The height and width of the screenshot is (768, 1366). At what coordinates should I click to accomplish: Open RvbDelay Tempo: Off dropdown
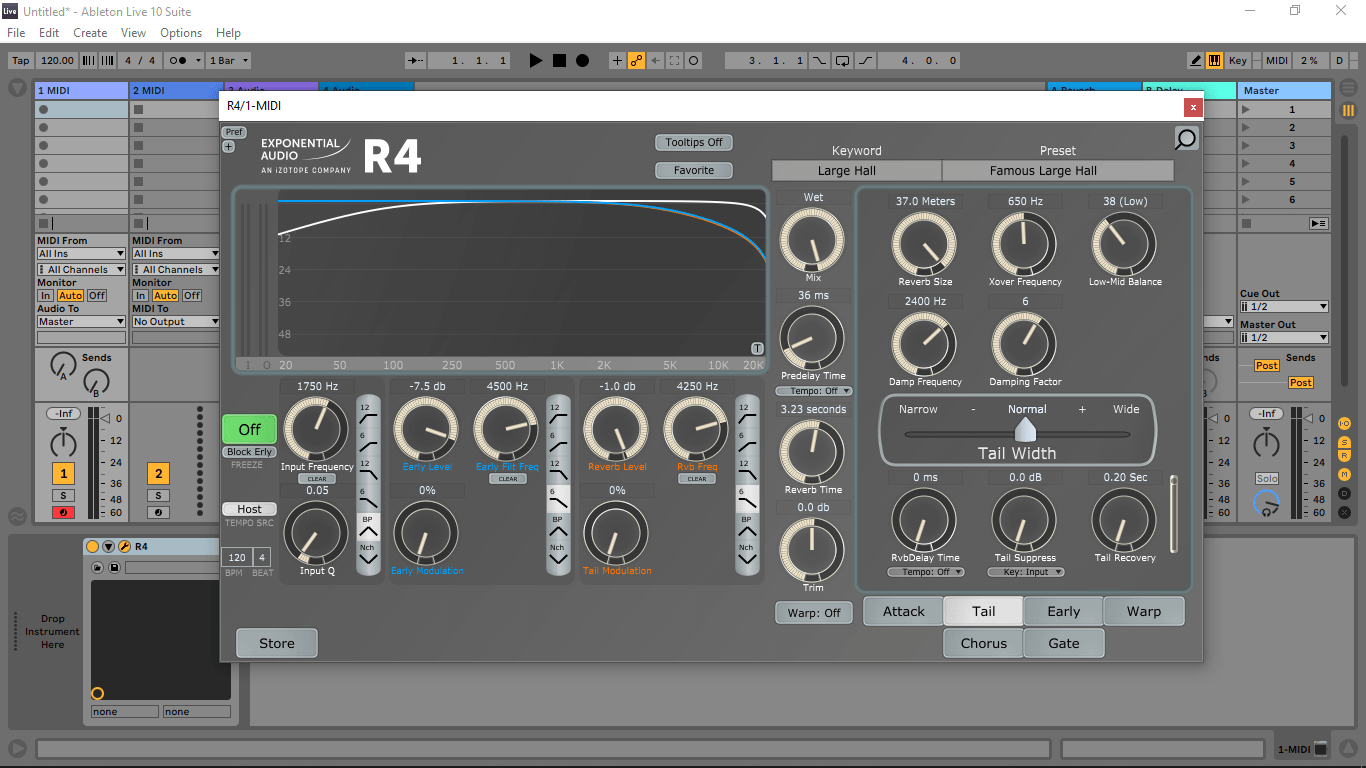point(925,572)
